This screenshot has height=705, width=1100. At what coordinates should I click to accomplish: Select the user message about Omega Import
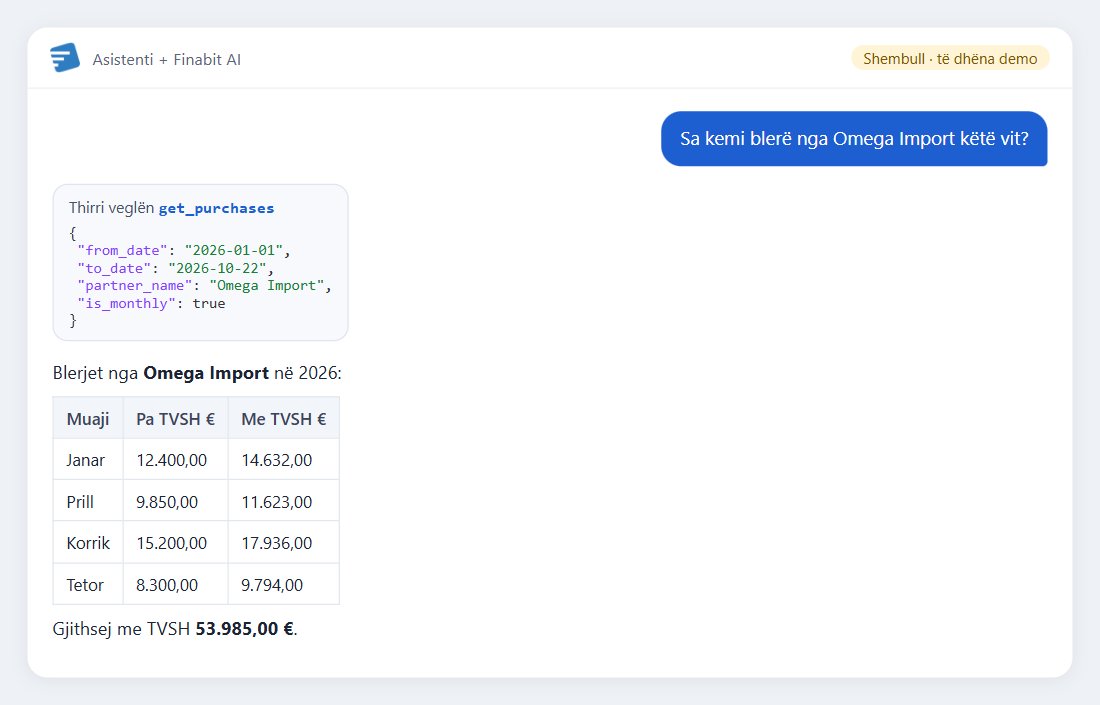tap(854, 139)
